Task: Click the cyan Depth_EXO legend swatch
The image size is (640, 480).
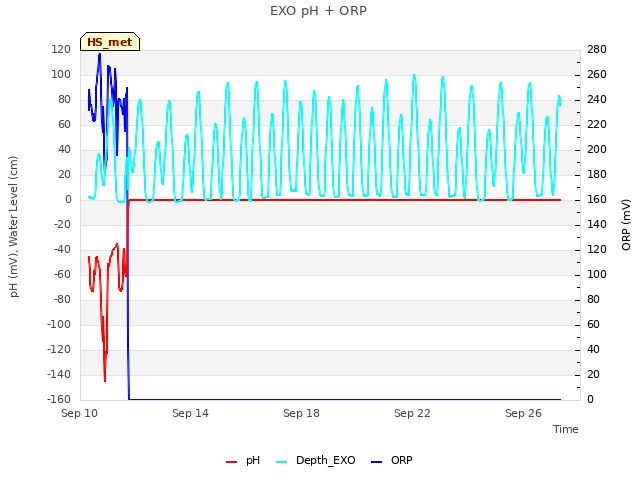Action: (282, 462)
